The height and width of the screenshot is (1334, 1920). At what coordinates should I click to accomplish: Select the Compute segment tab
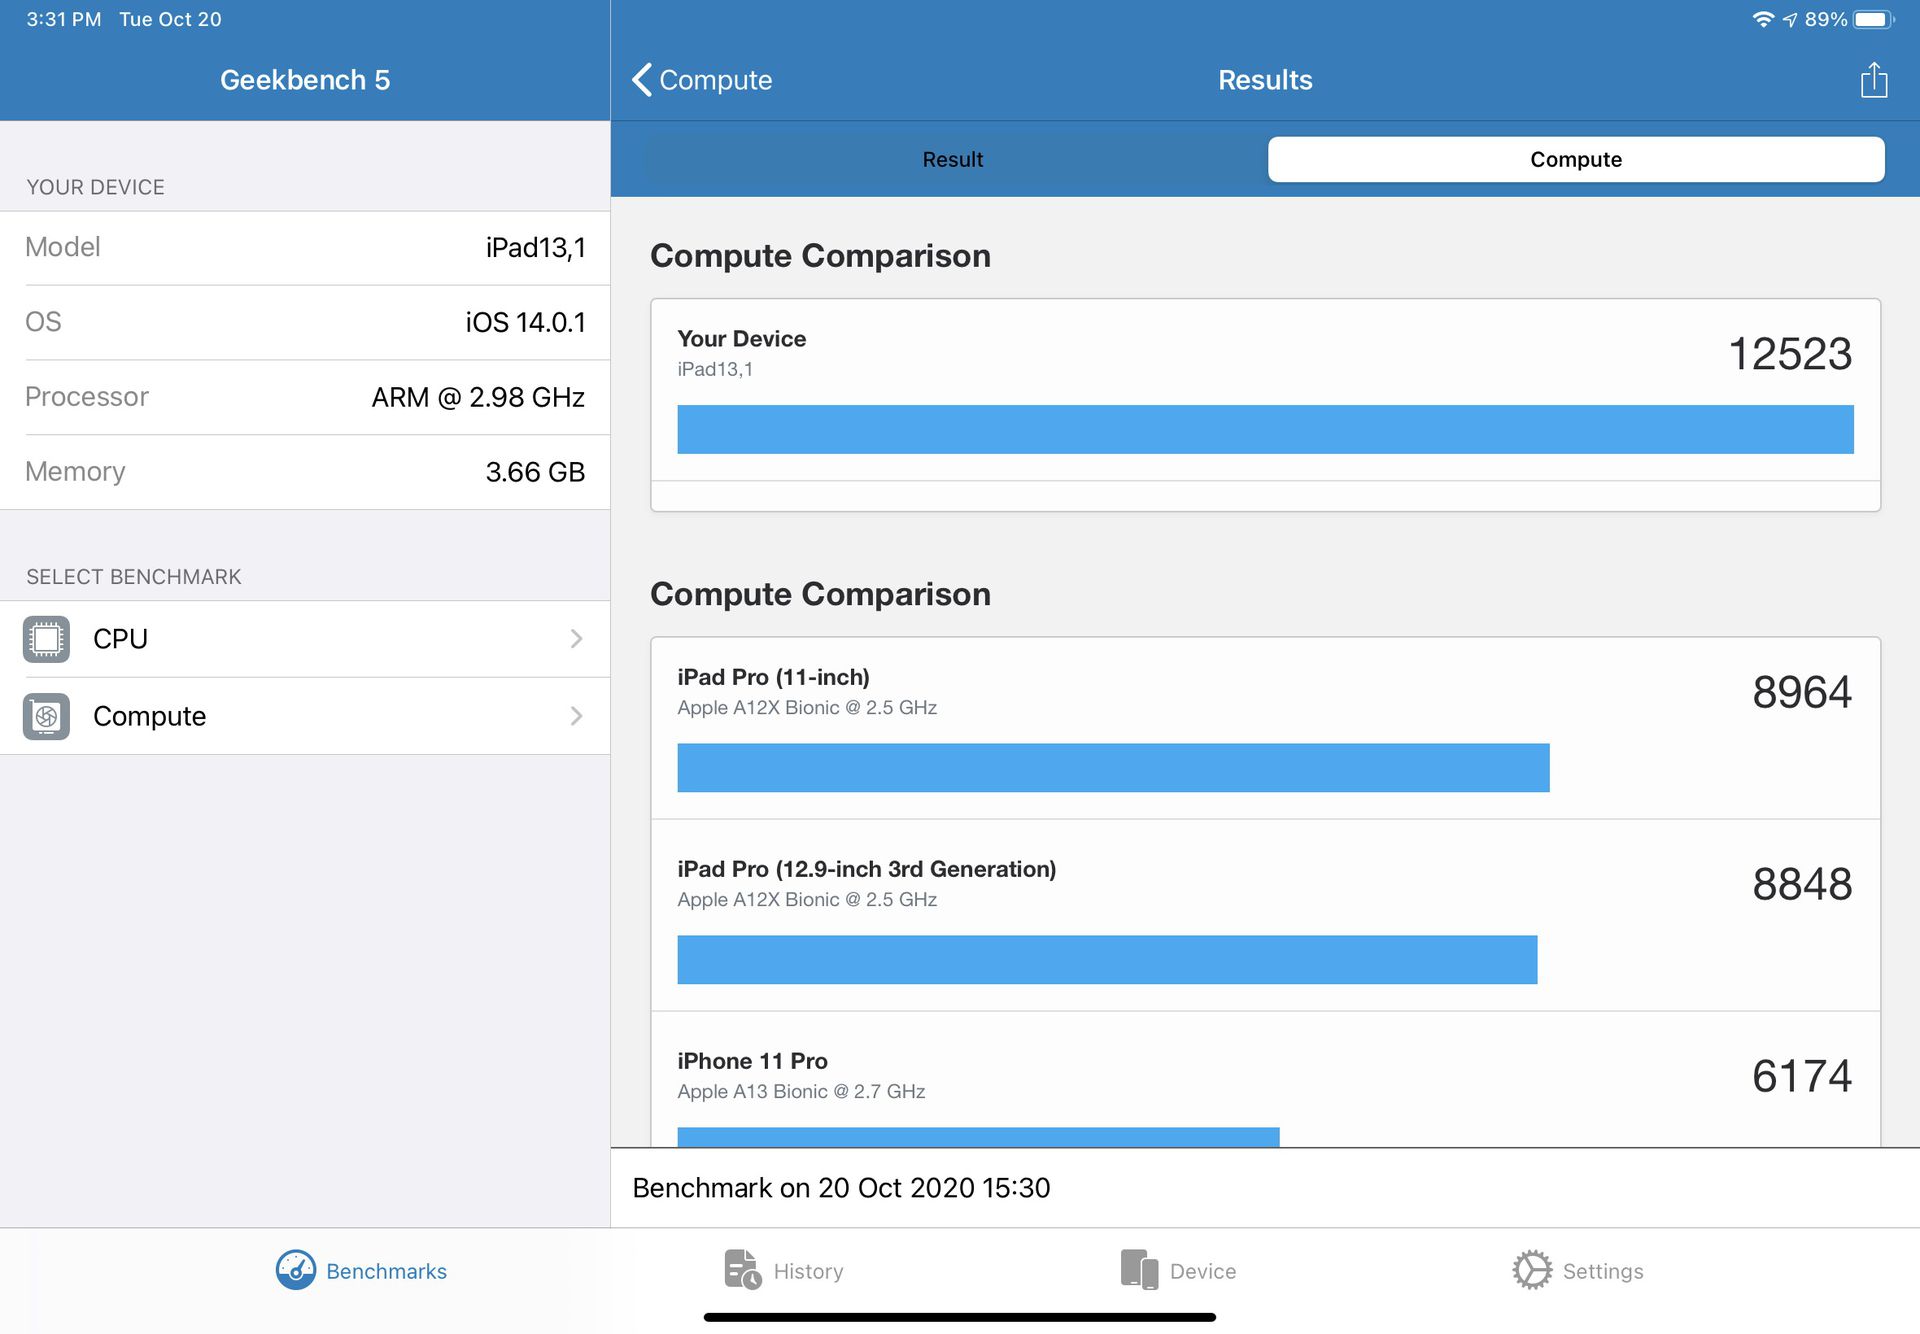[x=1576, y=160]
